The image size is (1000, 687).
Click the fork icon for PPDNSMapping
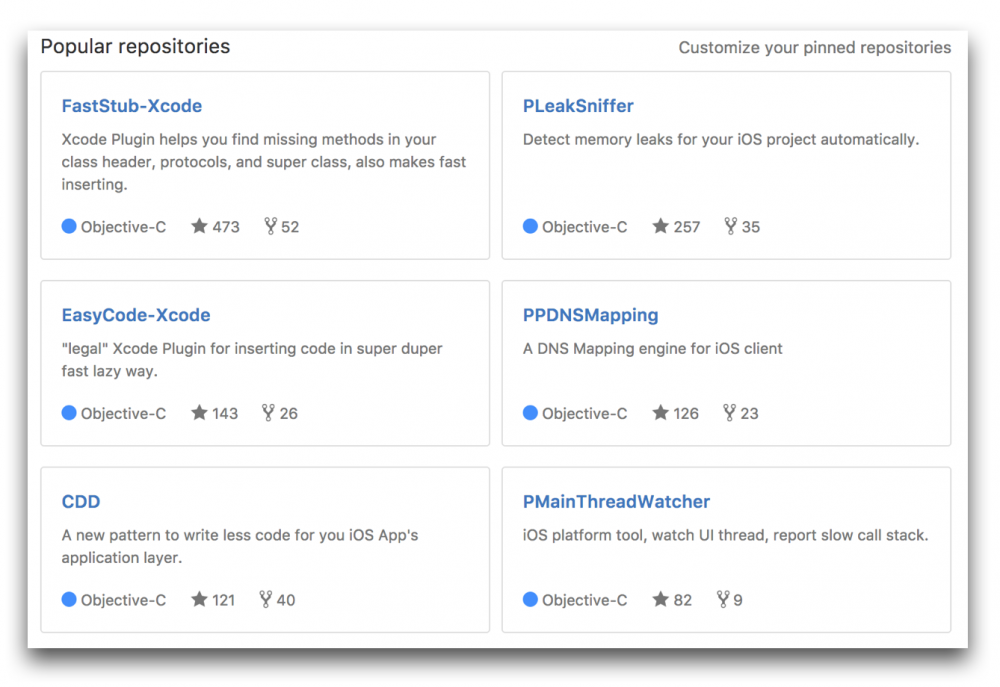(x=730, y=412)
